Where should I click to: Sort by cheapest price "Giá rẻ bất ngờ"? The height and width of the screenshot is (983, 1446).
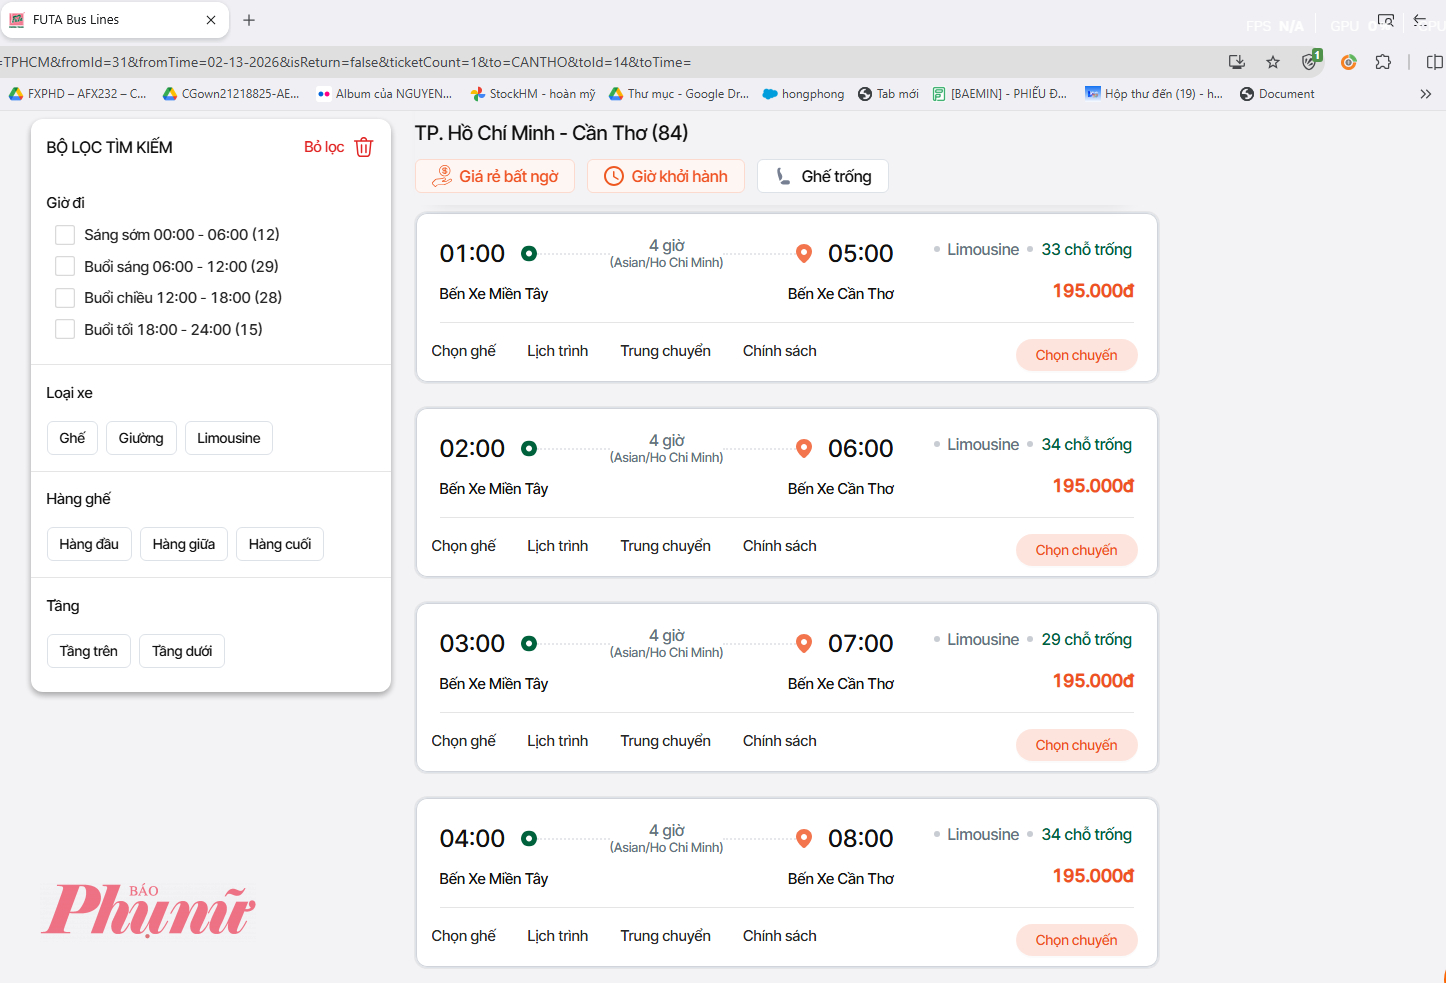pos(495,176)
